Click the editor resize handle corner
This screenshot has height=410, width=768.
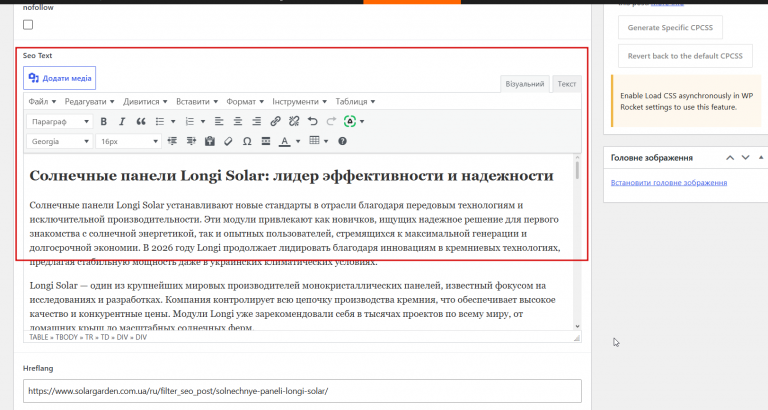[x=576, y=337]
